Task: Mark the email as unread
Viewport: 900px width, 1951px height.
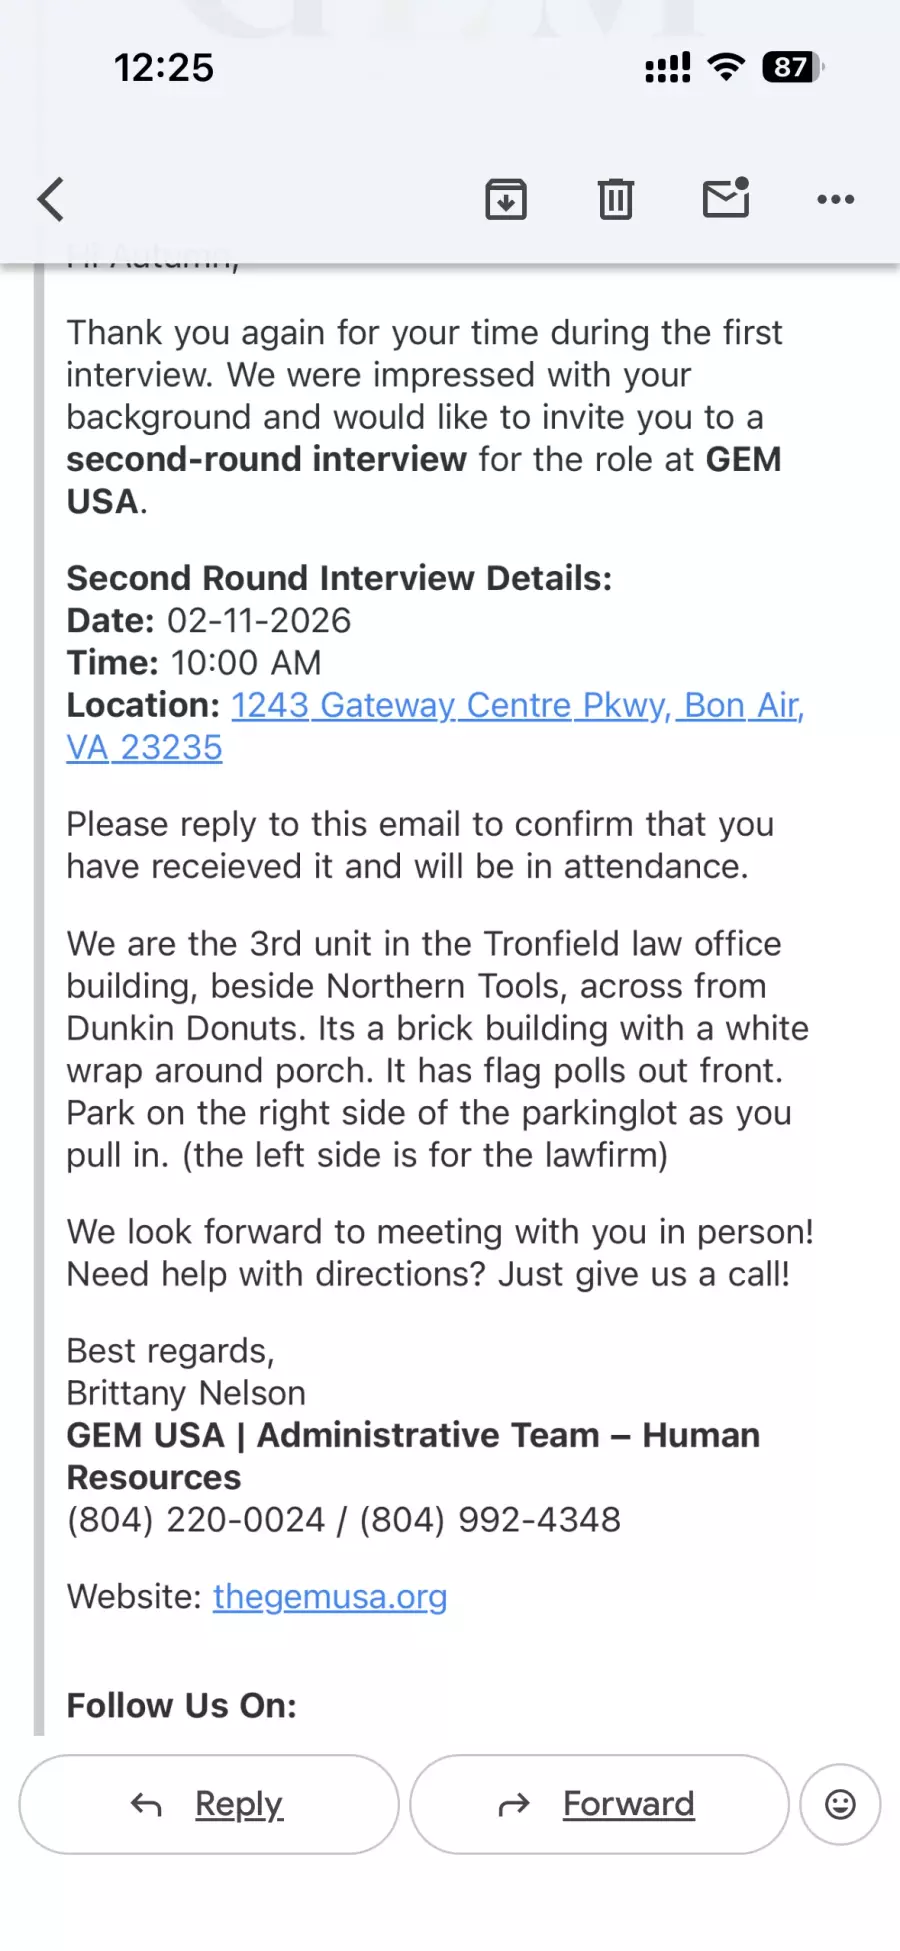Action: pos(726,198)
